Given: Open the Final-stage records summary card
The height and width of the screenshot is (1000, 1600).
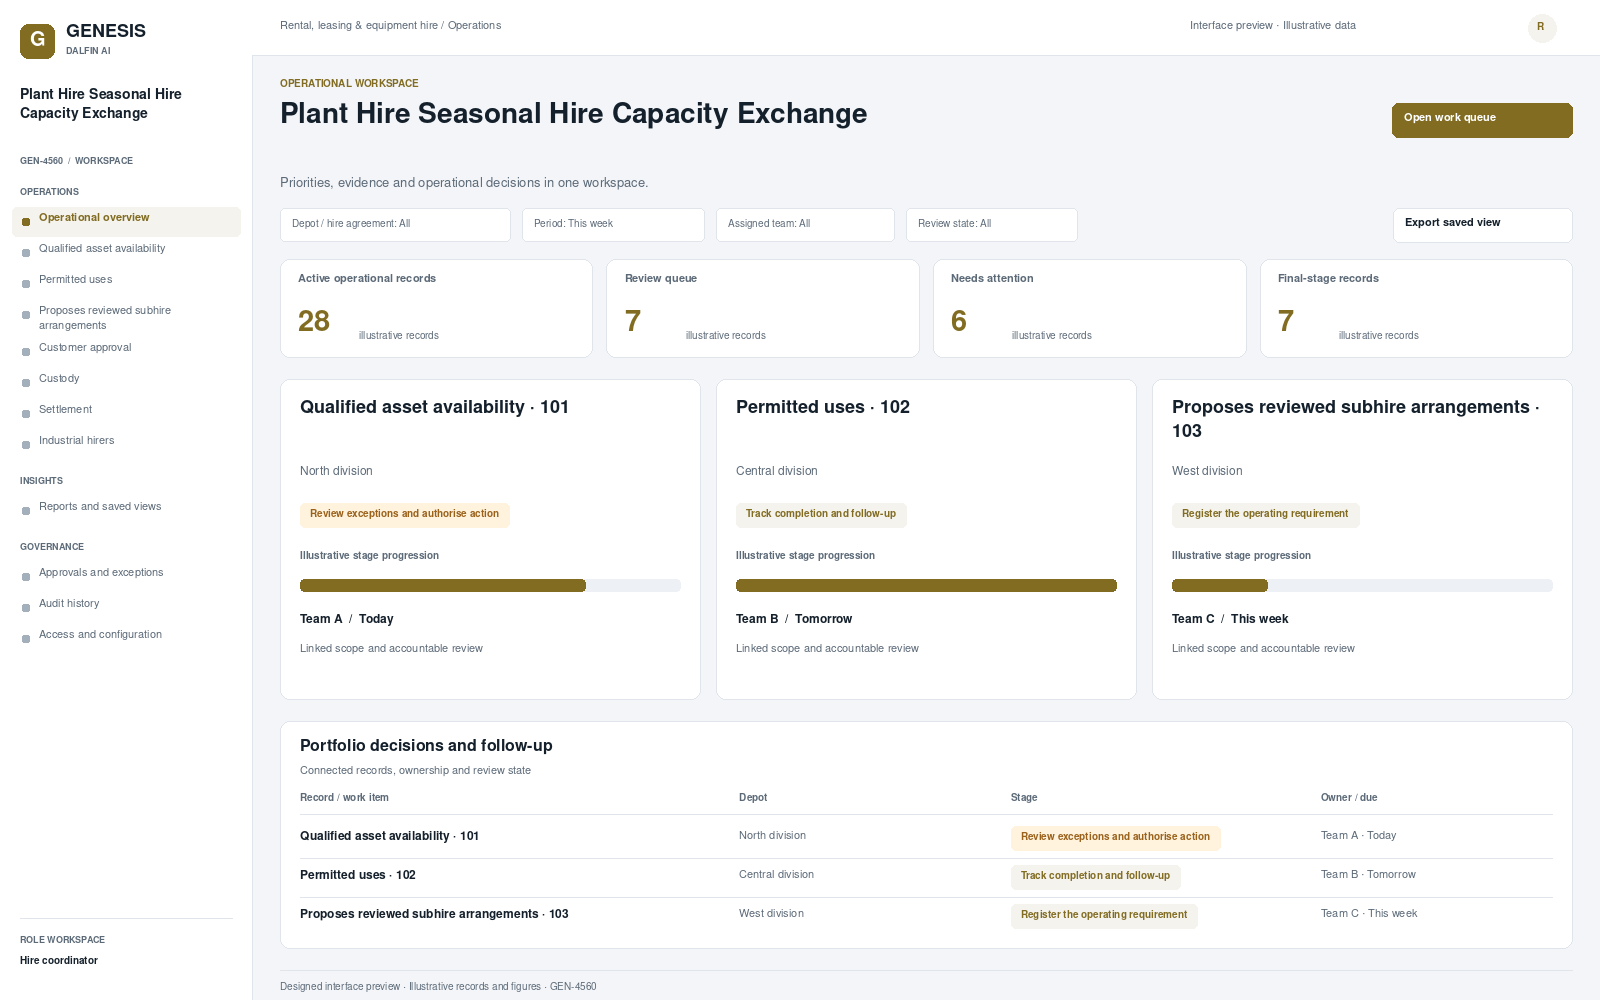Looking at the screenshot, I should [1416, 308].
